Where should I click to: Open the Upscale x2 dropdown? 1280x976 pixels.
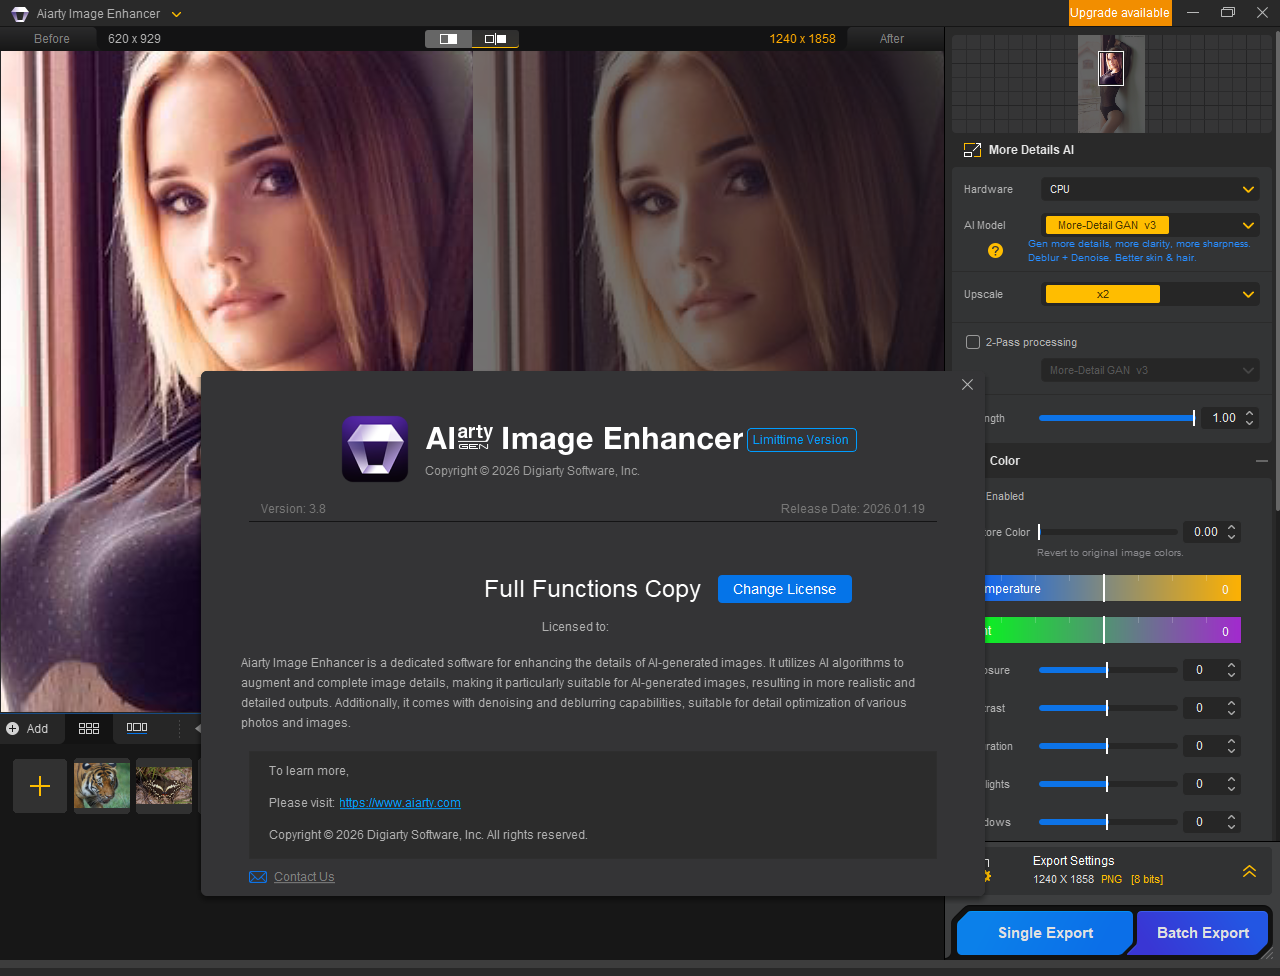1150,294
